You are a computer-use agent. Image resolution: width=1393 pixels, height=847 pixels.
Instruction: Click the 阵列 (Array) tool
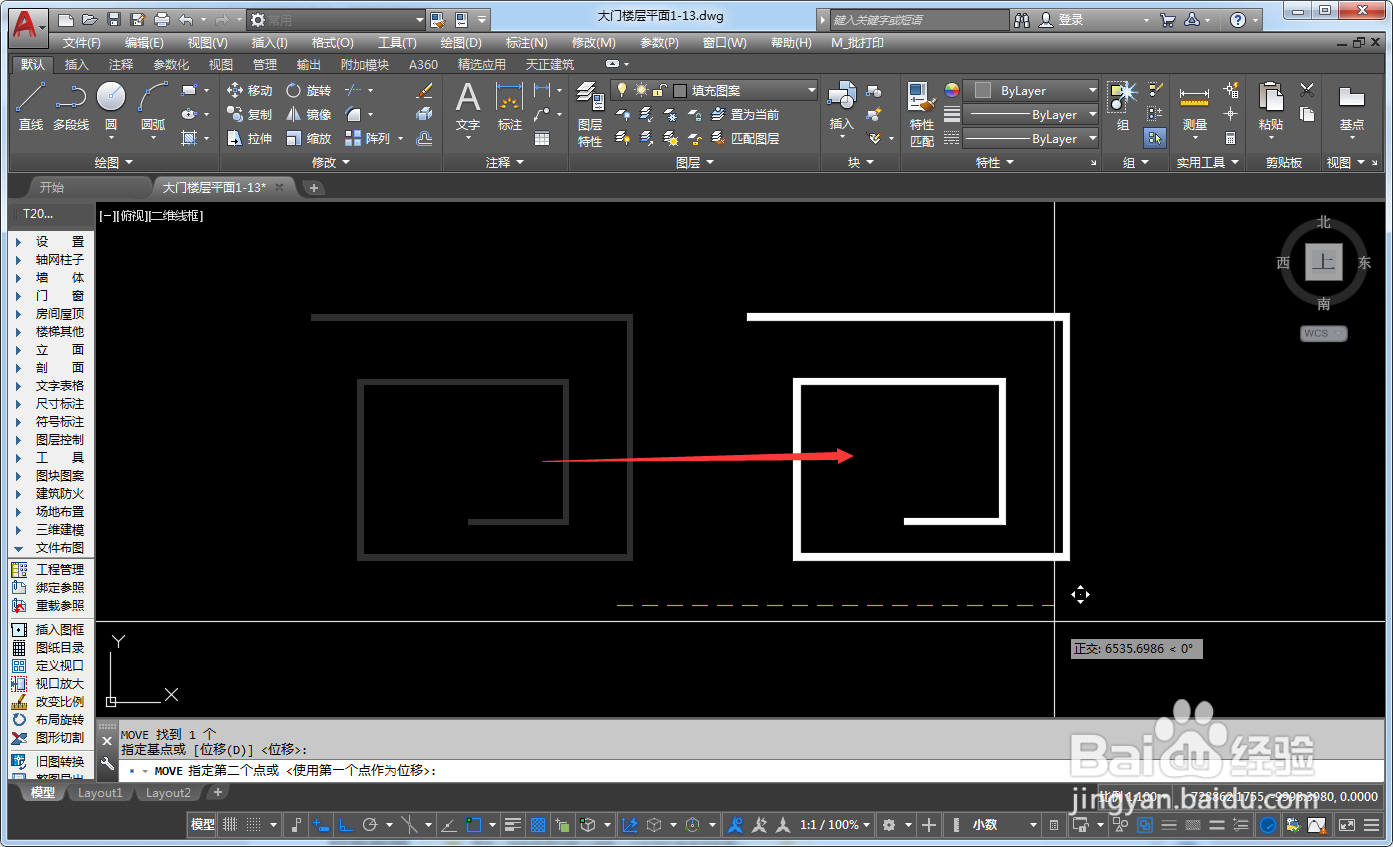pyautogui.click(x=368, y=138)
